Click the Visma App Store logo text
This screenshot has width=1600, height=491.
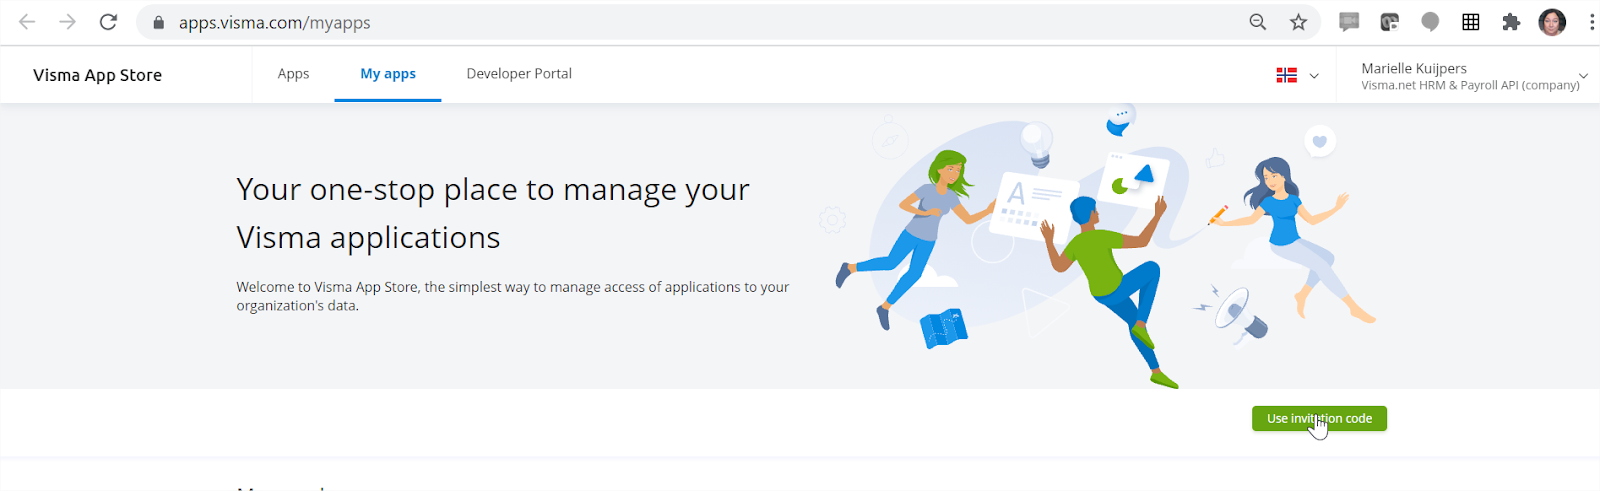(x=97, y=75)
